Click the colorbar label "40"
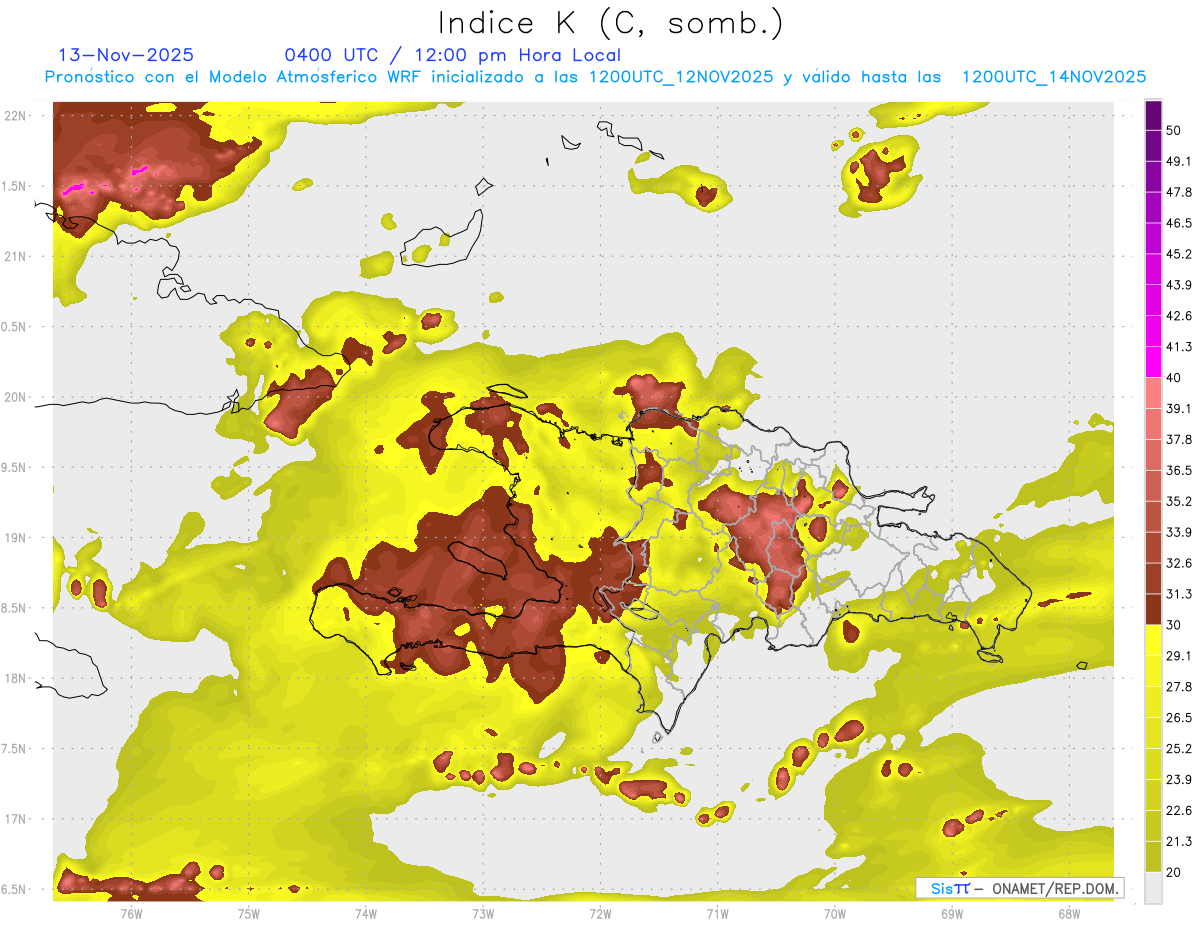Screen dimensions: 1200x927 (1174, 377)
